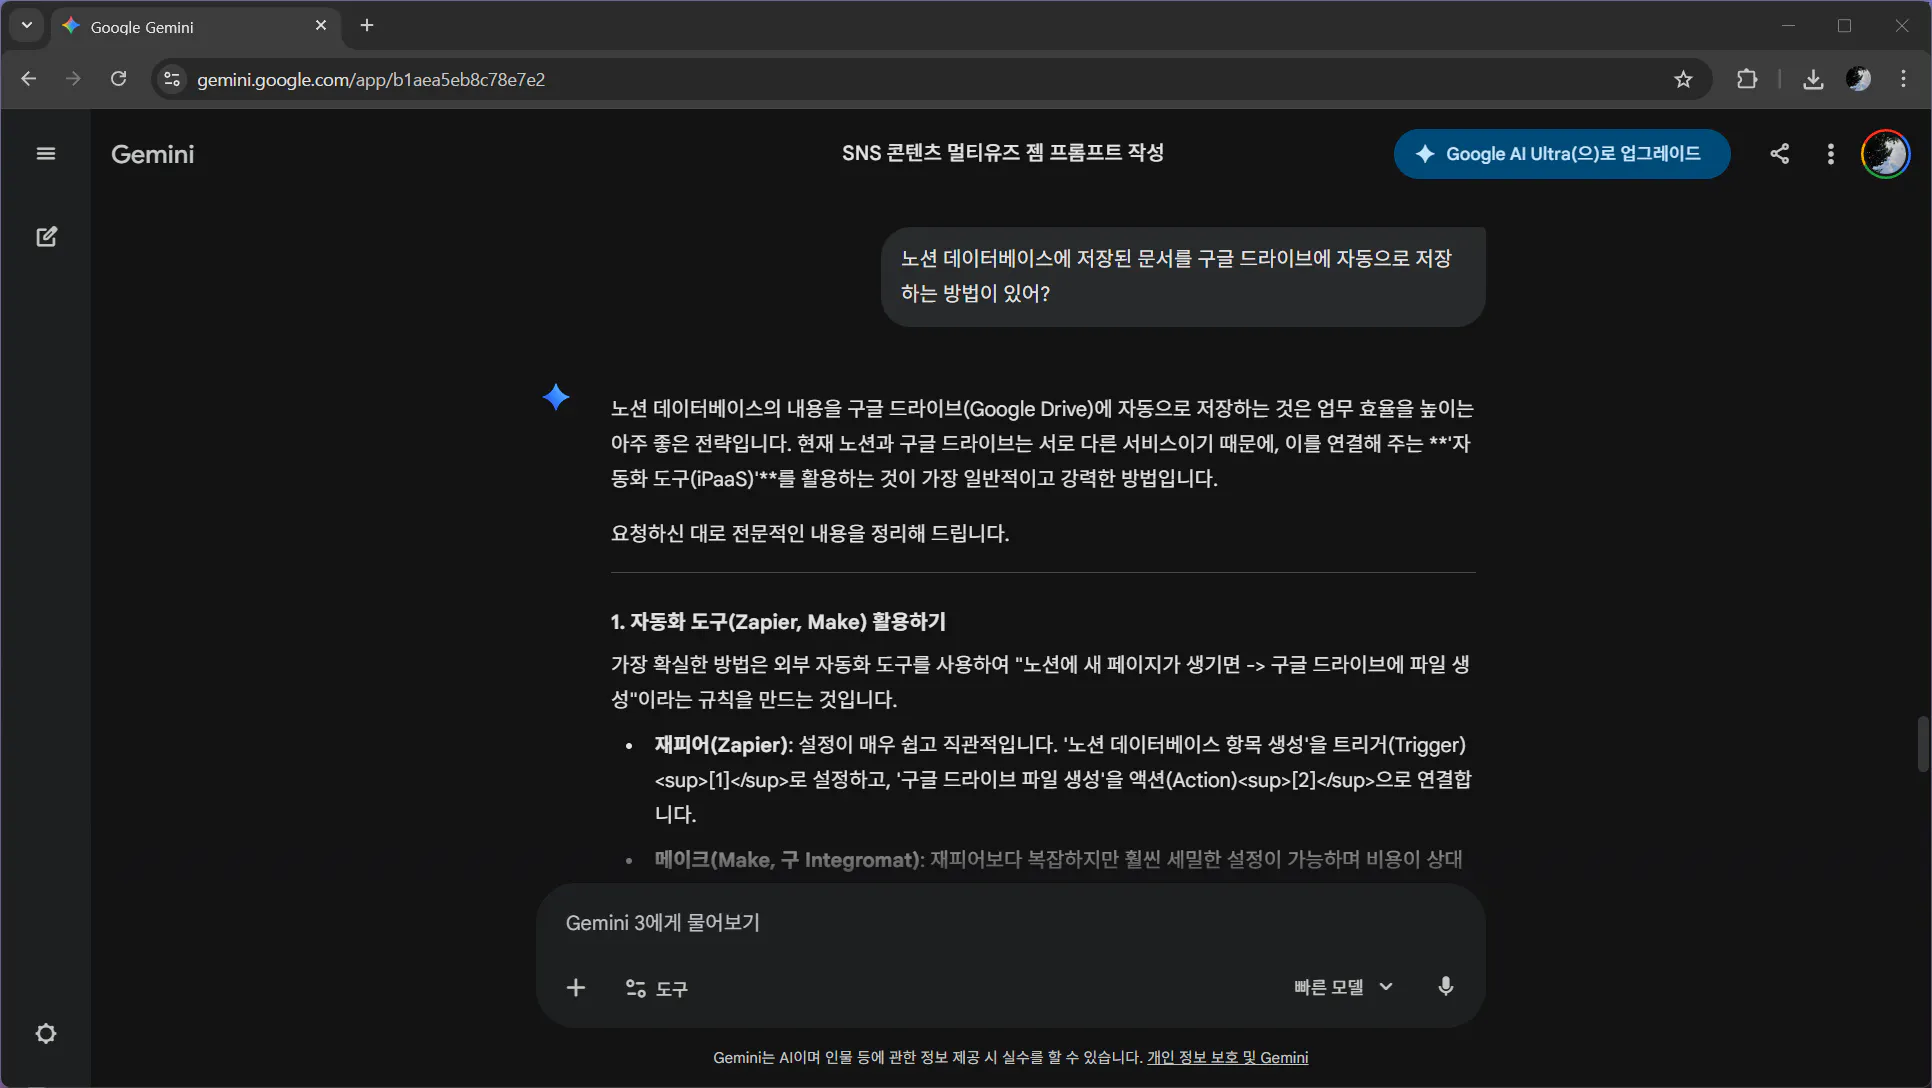1932x1088 pixels.
Task: Click the browser forward arrow
Action: [x=73, y=79]
